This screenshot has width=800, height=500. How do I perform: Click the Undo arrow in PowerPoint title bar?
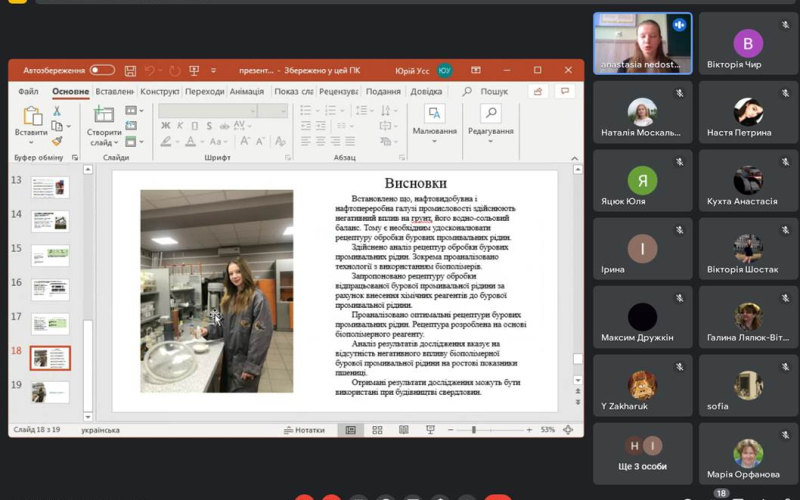[x=149, y=70]
